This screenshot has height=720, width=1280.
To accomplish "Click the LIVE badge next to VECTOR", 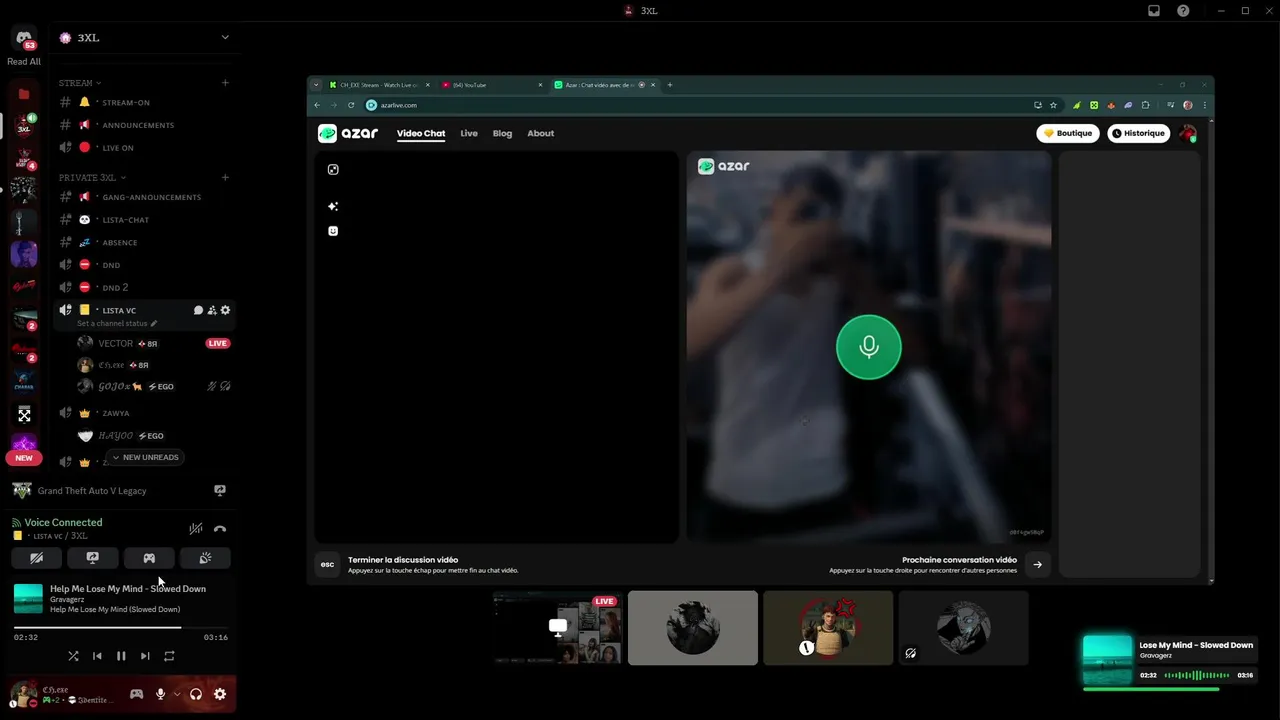I will pyautogui.click(x=217, y=343).
